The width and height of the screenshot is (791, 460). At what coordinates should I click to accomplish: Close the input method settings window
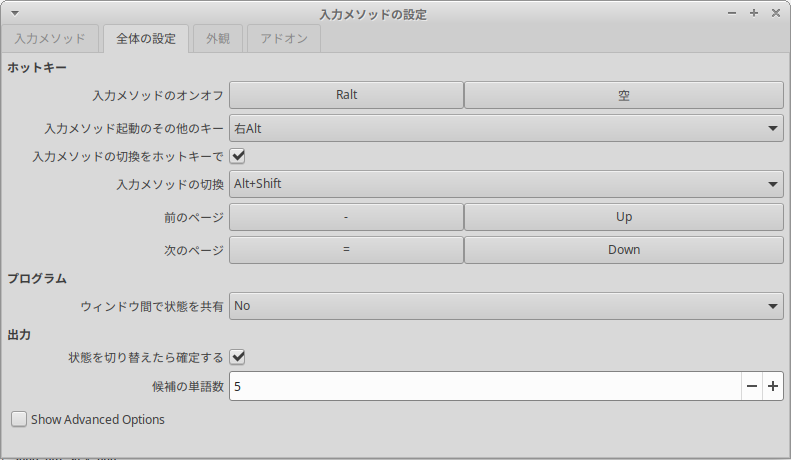[x=776, y=14]
